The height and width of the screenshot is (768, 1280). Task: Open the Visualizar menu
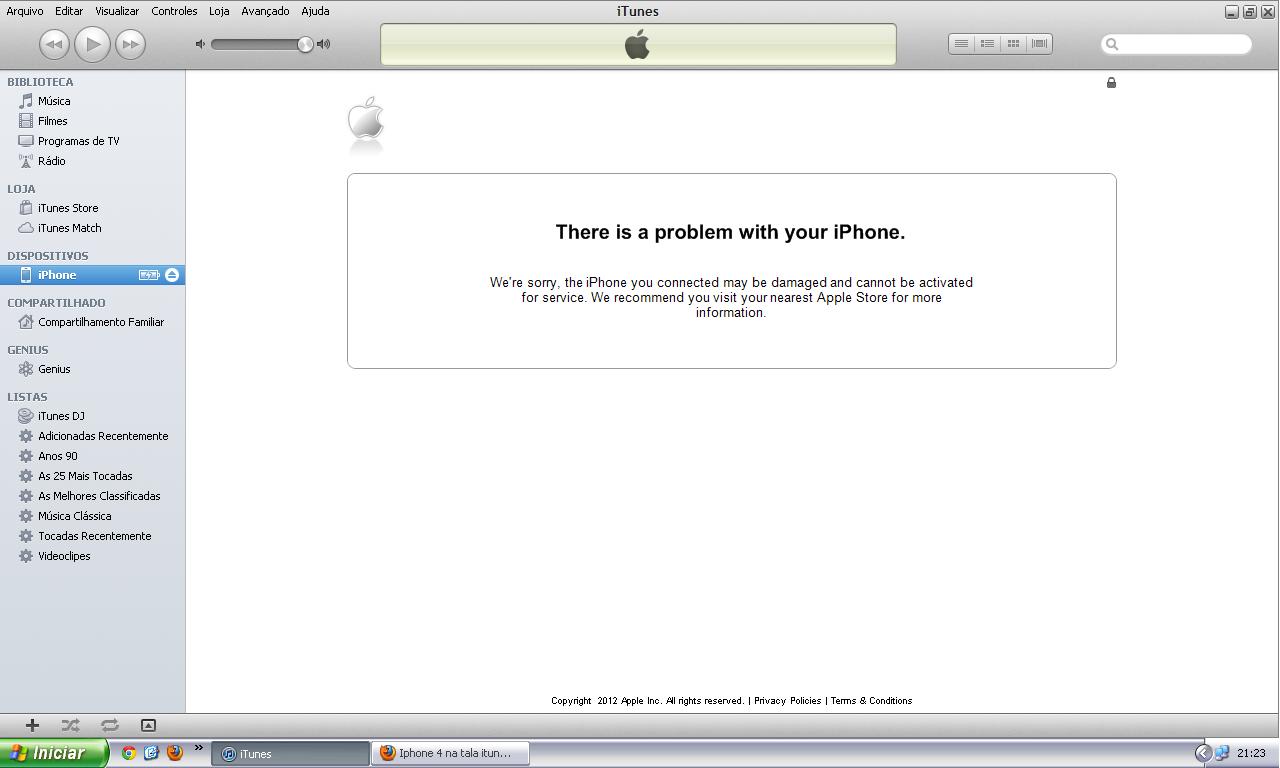[117, 11]
